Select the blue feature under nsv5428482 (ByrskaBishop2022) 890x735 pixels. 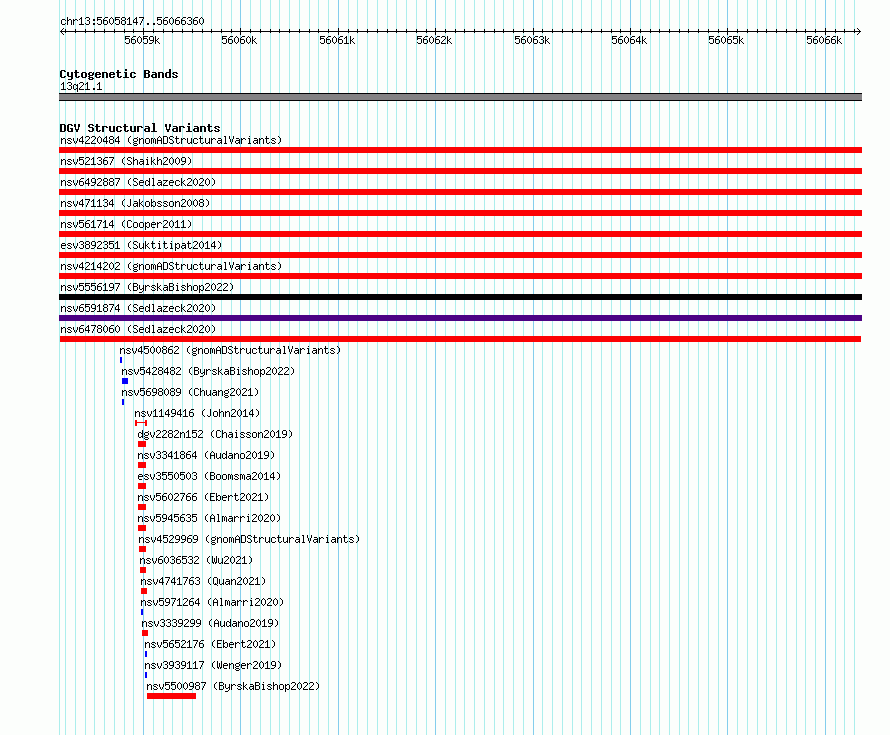tap(125, 381)
